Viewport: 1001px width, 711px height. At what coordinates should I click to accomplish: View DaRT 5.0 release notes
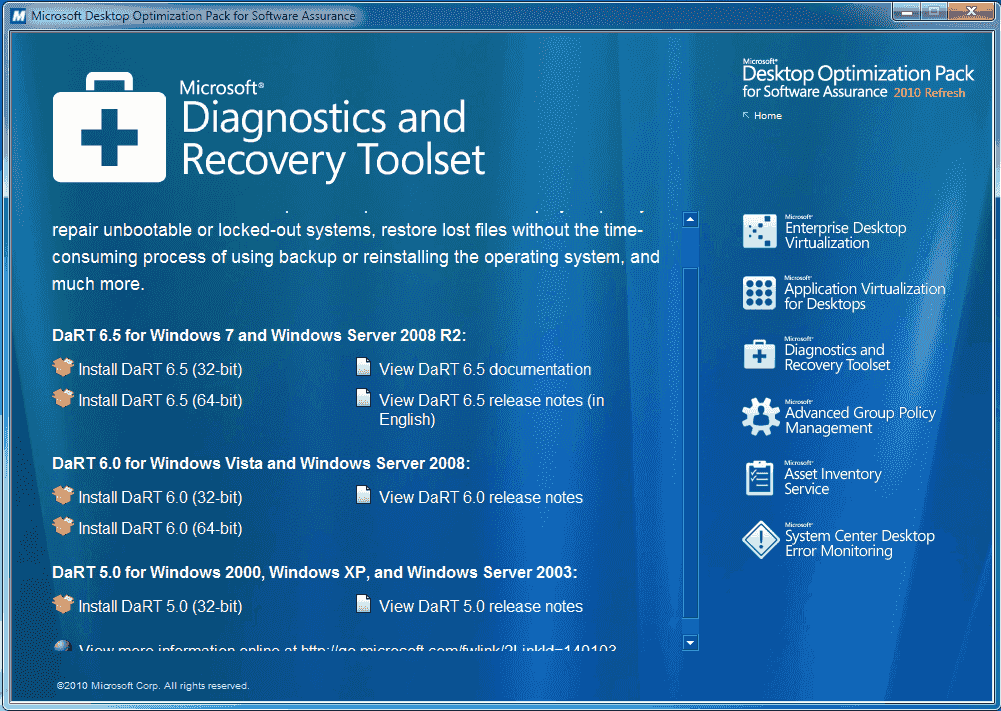click(x=481, y=607)
